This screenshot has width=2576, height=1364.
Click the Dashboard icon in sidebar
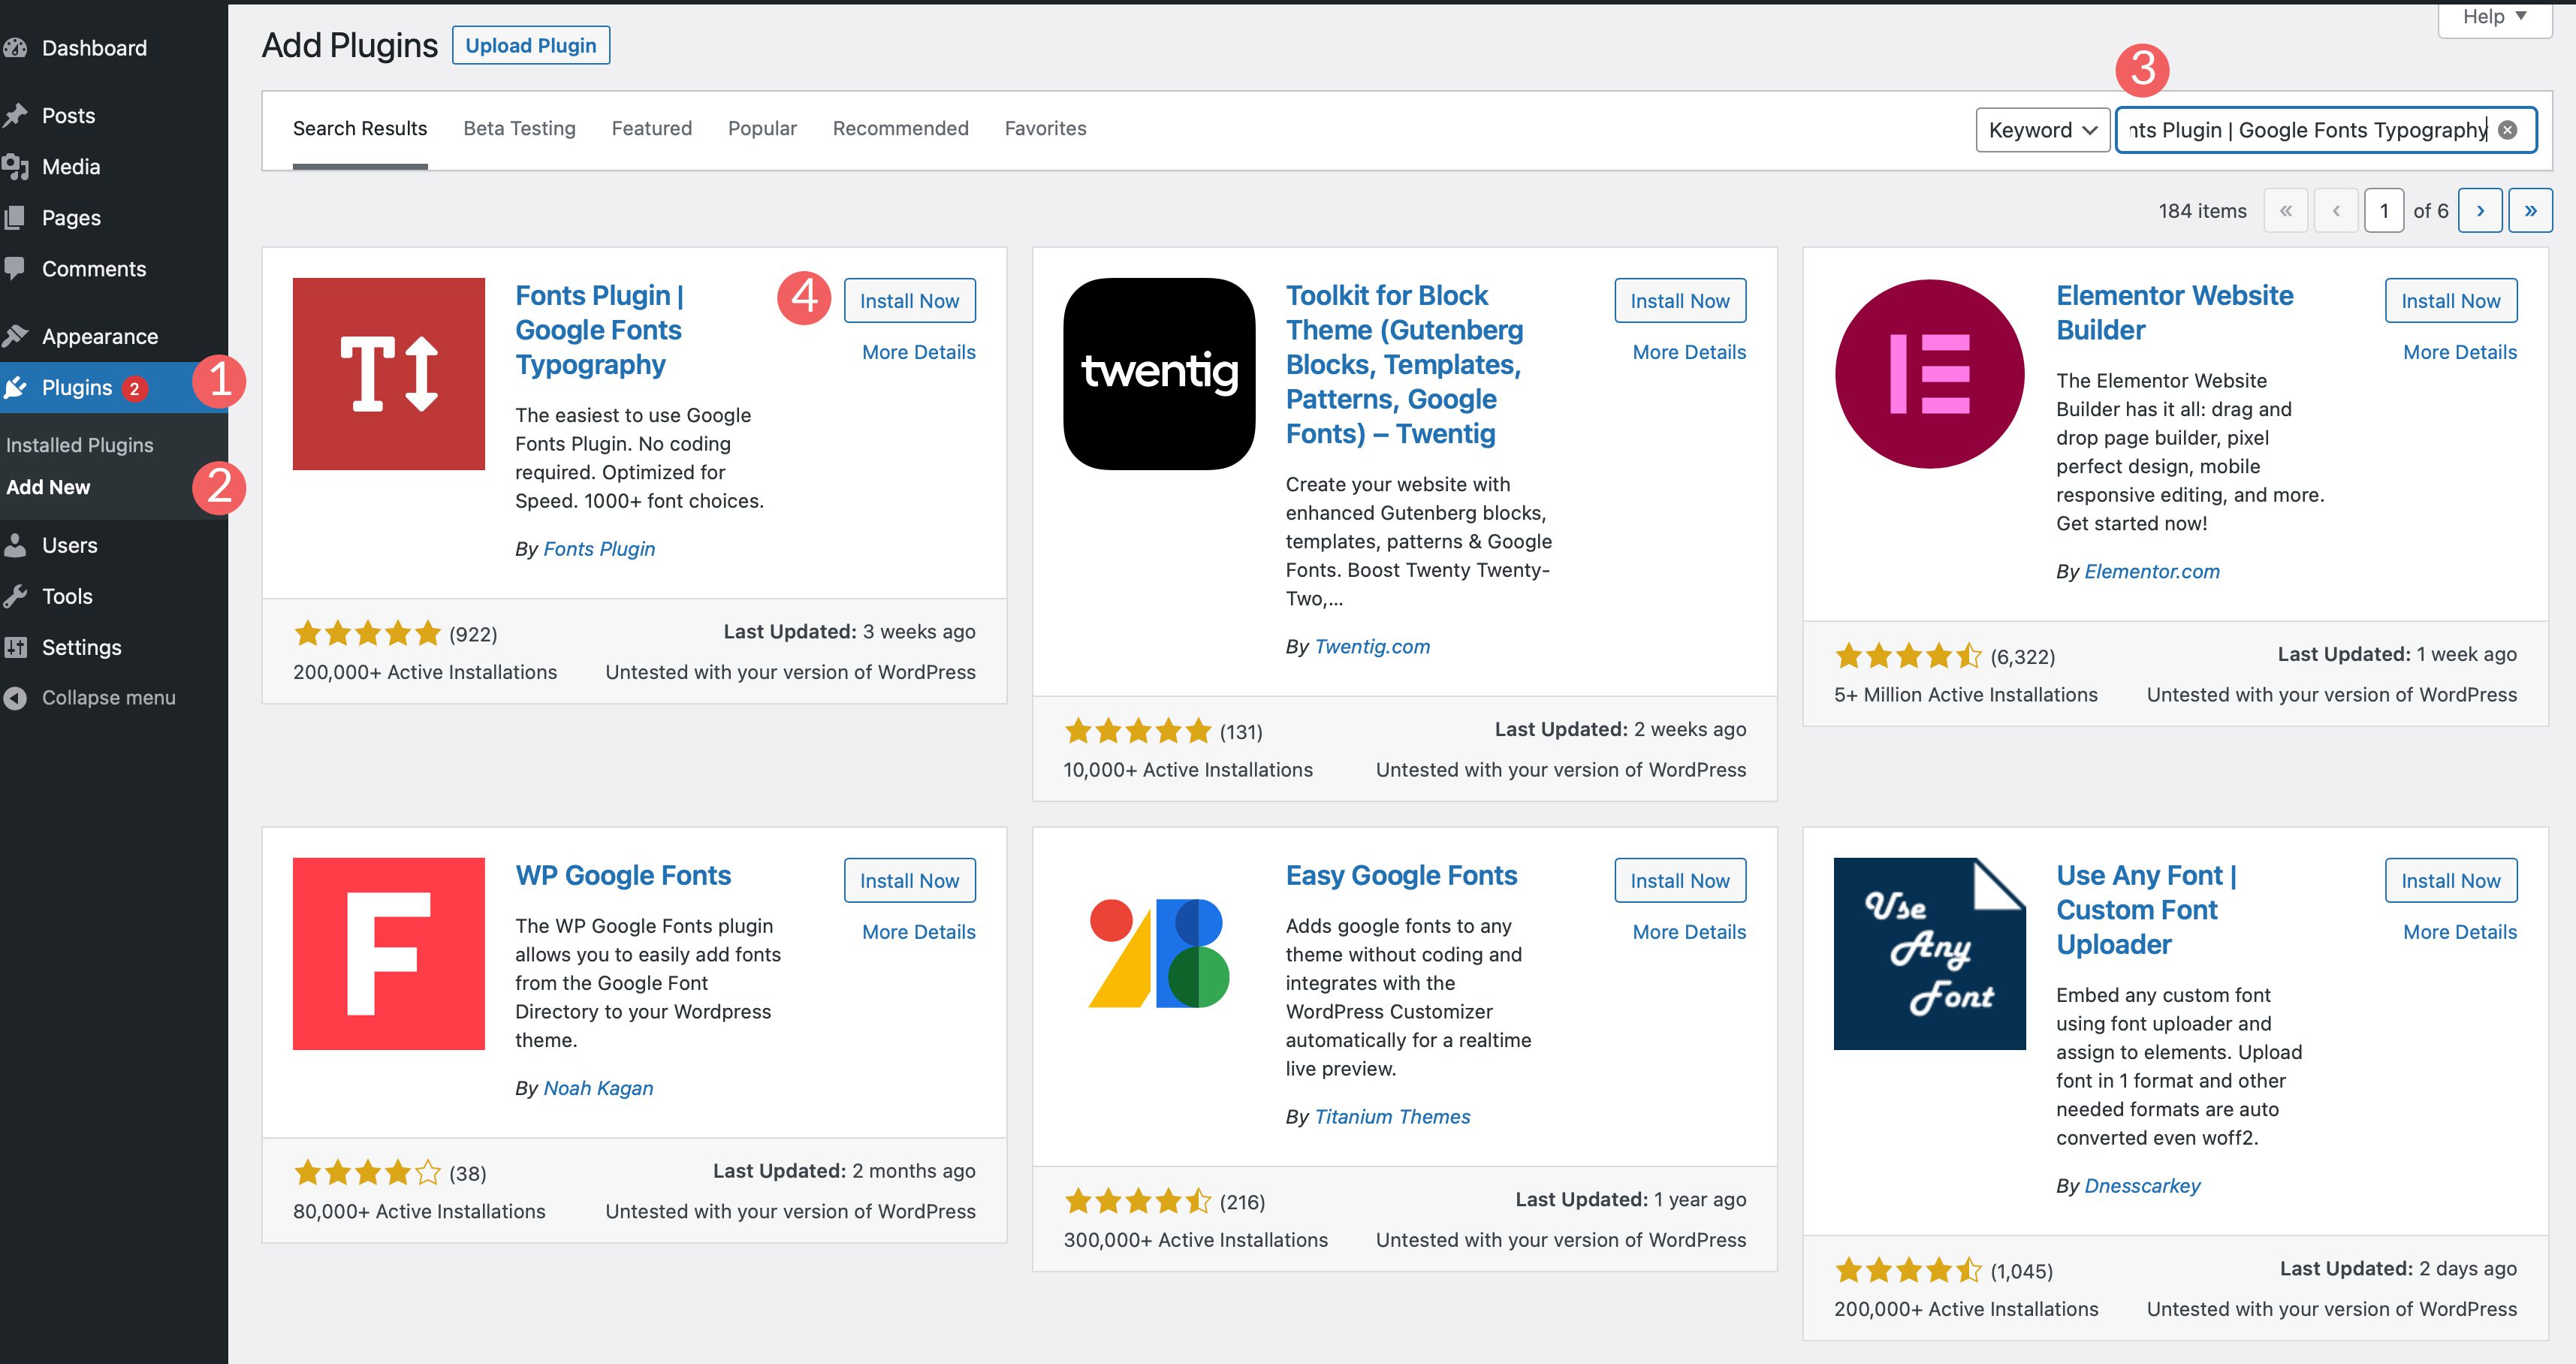[x=15, y=47]
